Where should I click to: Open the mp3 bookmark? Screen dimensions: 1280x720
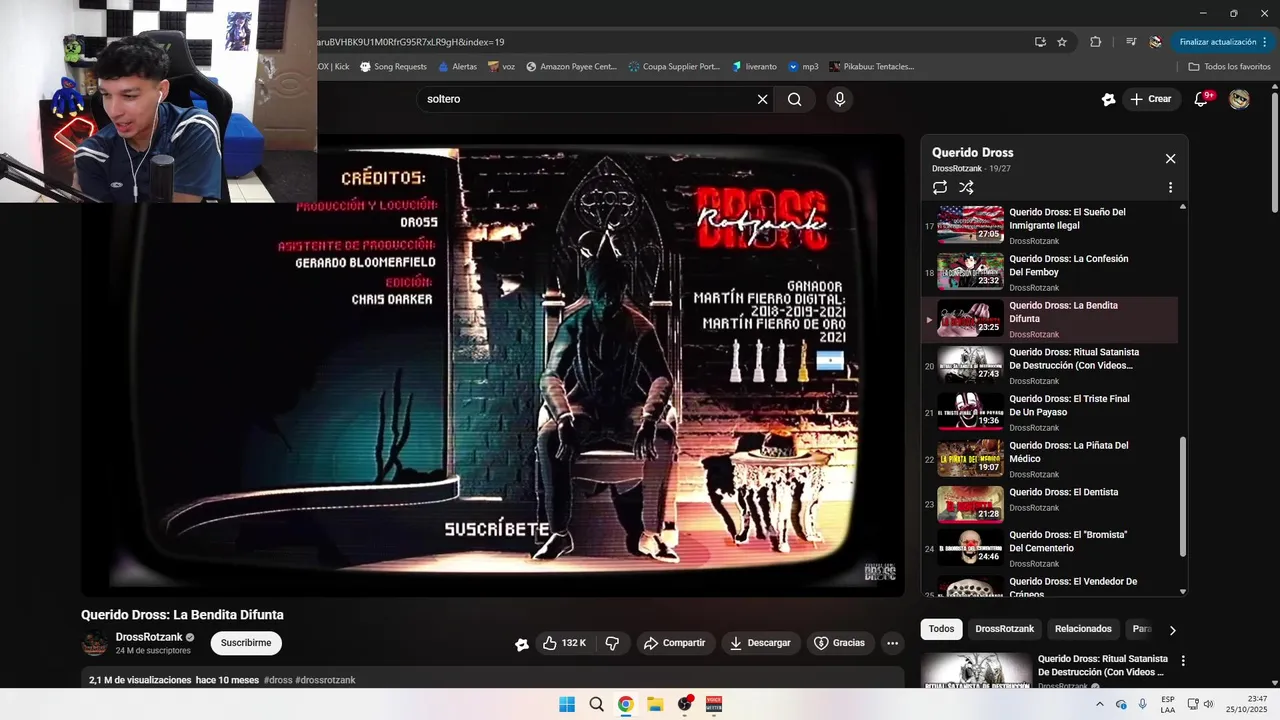click(x=803, y=67)
